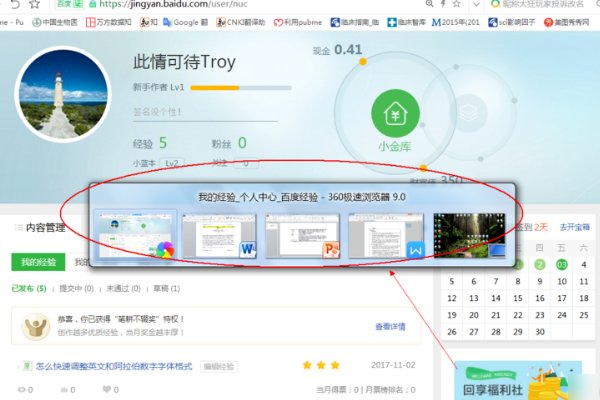This screenshot has width=600, height=400.
Task: Click the address bar URL jingyan.baidu.com
Action: (173, 4)
